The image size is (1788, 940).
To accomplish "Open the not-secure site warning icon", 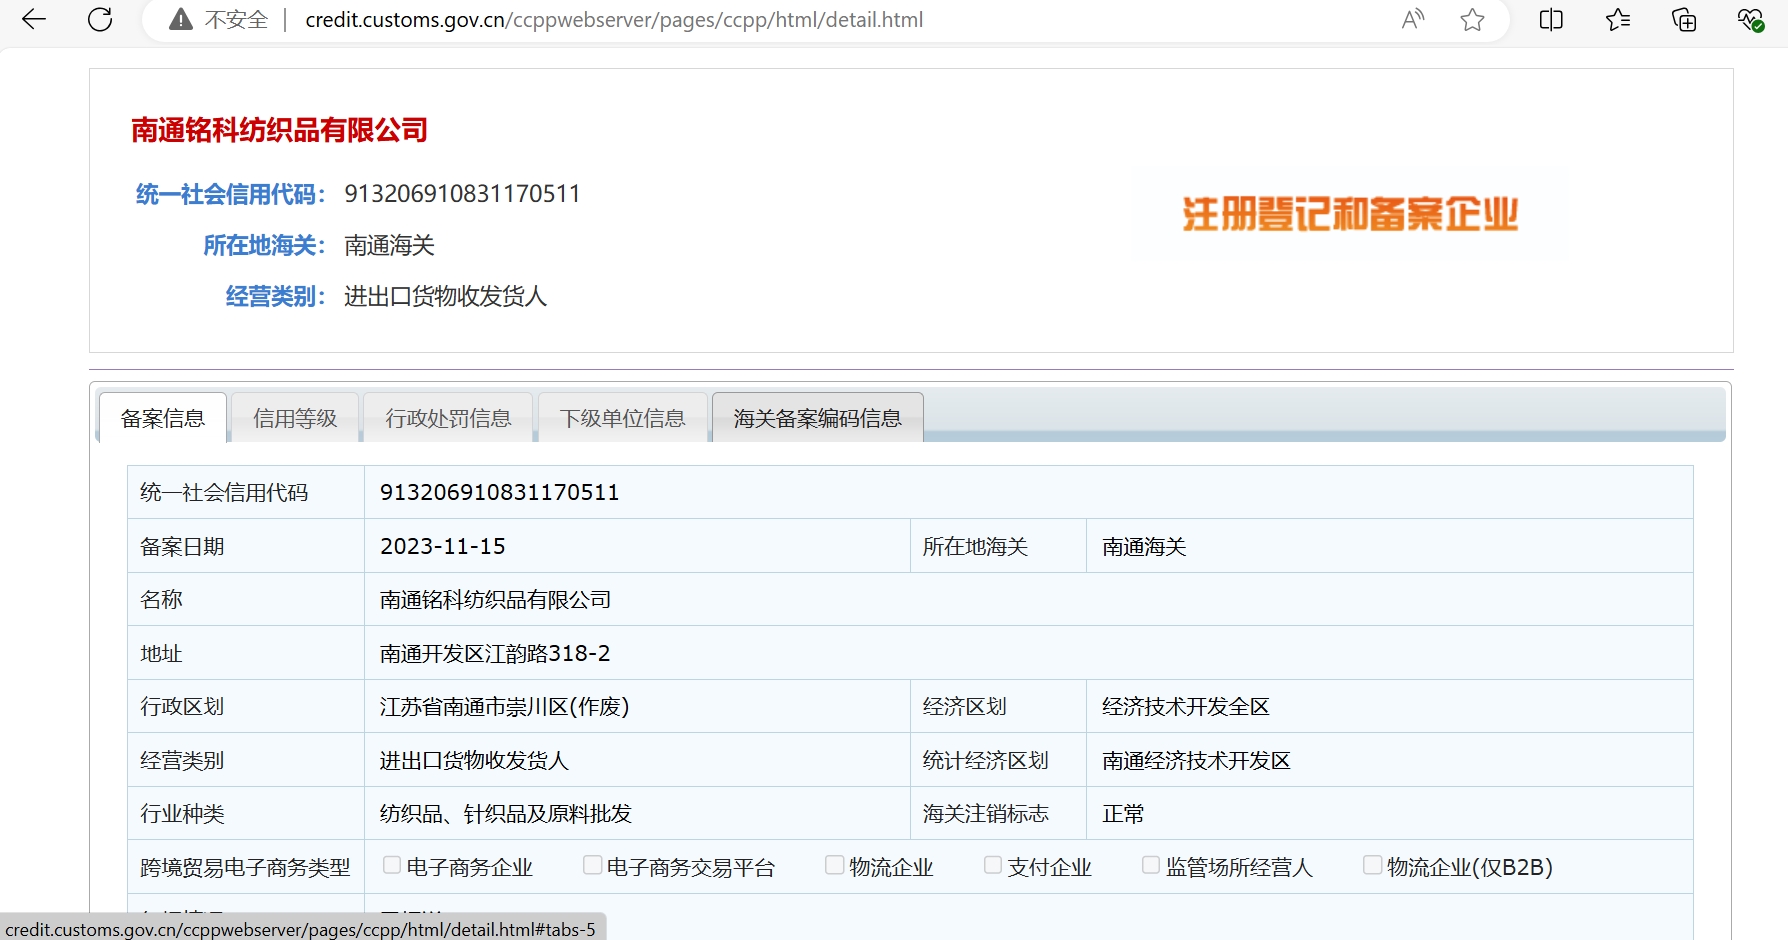I will pos(181,20).
